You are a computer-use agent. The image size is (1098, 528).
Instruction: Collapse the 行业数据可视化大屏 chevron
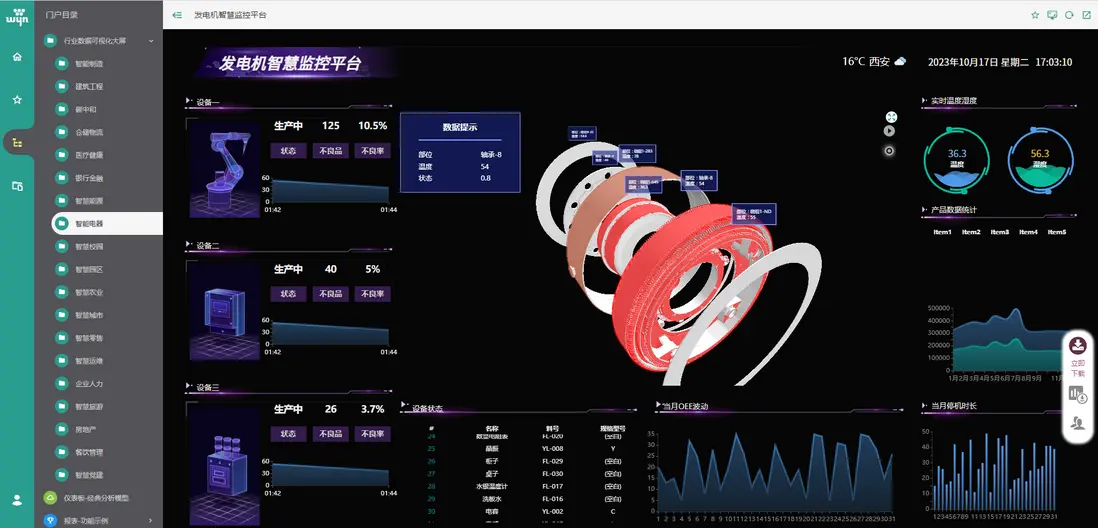(x=151, y=41)
